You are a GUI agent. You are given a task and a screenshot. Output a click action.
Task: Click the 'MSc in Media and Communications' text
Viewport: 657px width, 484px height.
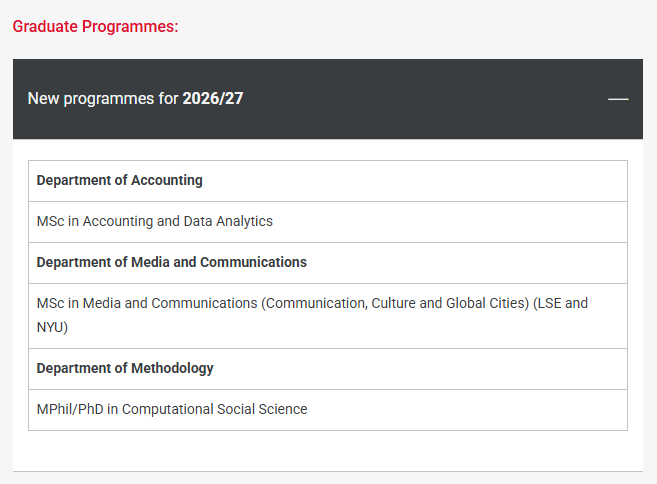pyautogui.click(x=147, y=303)
